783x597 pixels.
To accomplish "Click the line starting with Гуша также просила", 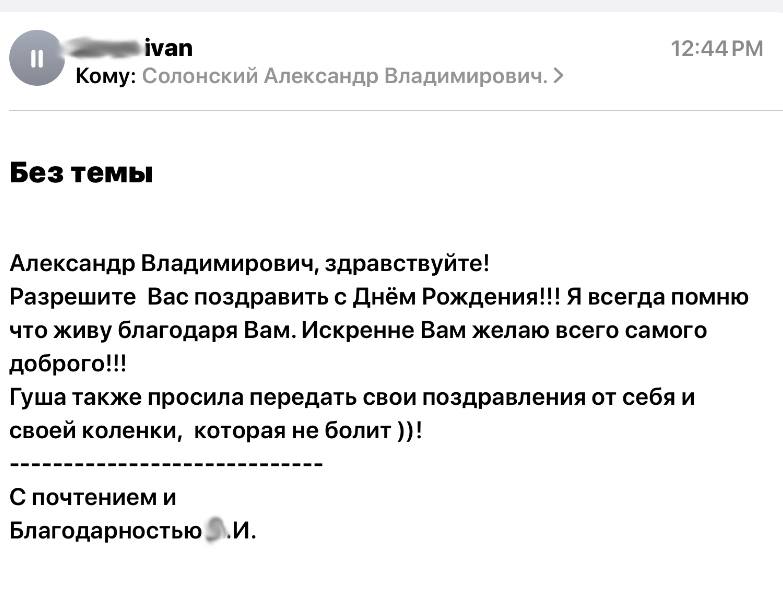I will pos(352,397).
